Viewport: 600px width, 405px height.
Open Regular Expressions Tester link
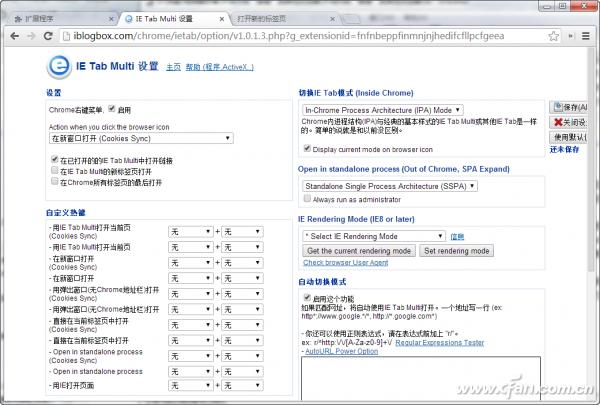440,343
